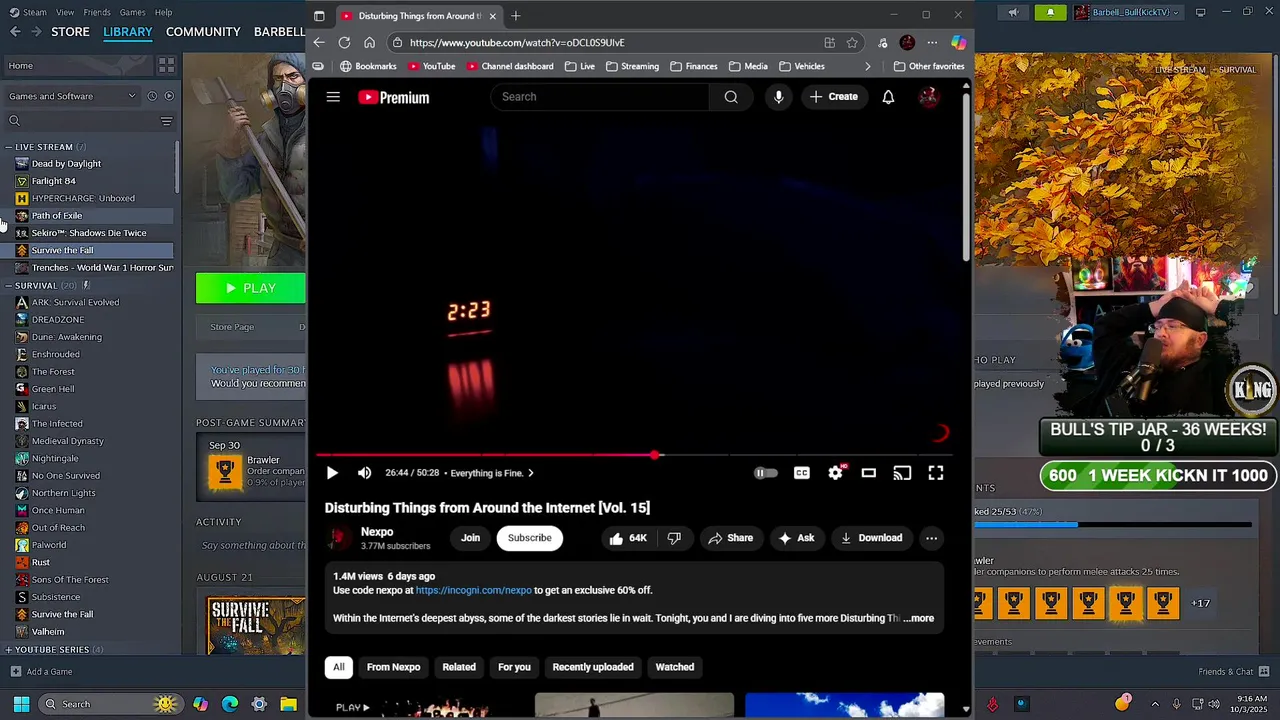Image resolution: width=1280 pixels, height=720 pixels.
Task: Open the 'Finances' bookmarks folder
Action: tap(693, 66)
